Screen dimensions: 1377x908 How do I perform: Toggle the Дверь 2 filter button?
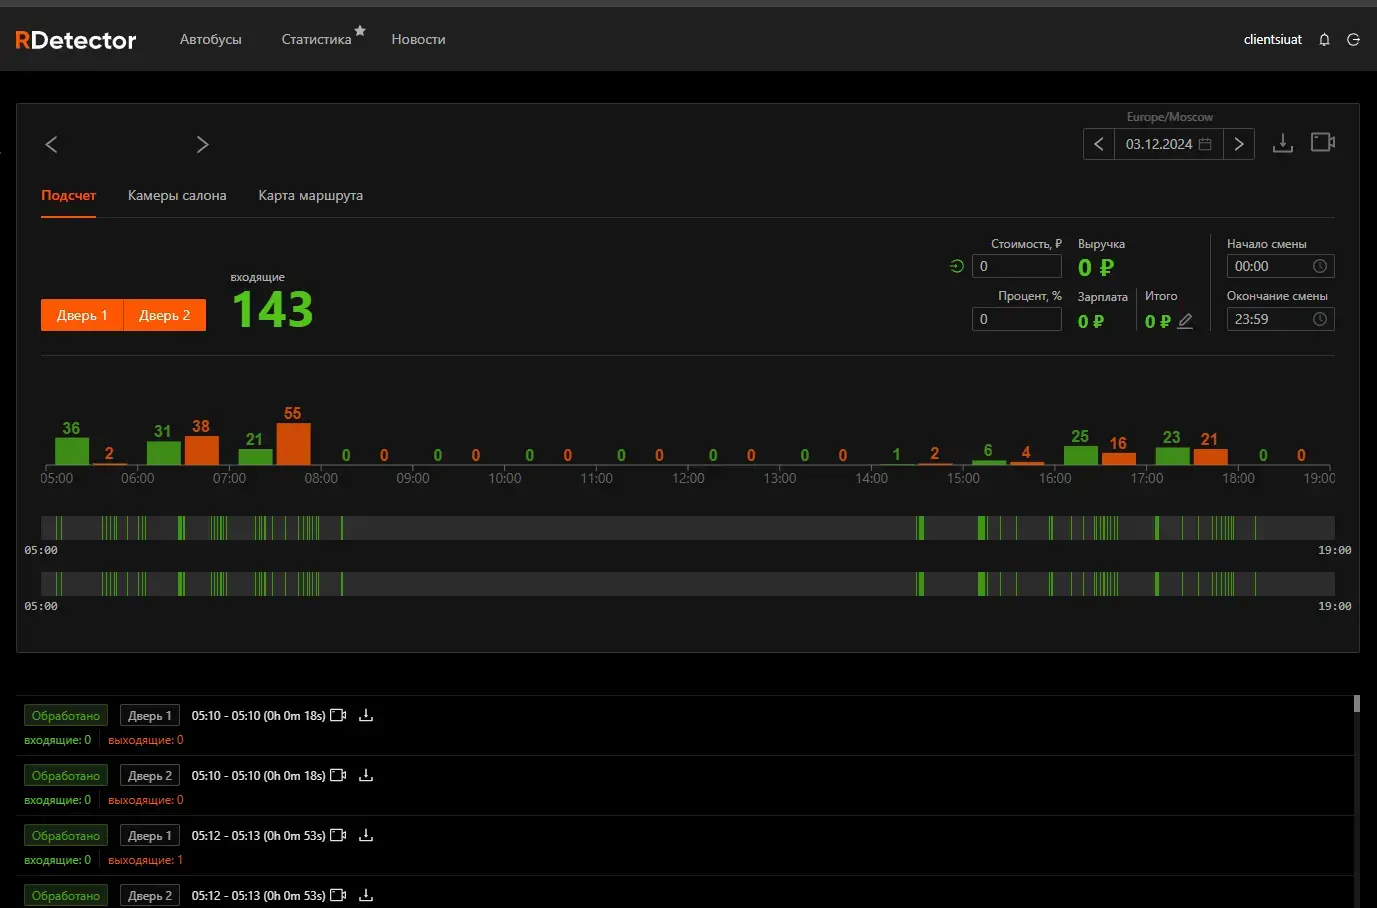point(165,315)
